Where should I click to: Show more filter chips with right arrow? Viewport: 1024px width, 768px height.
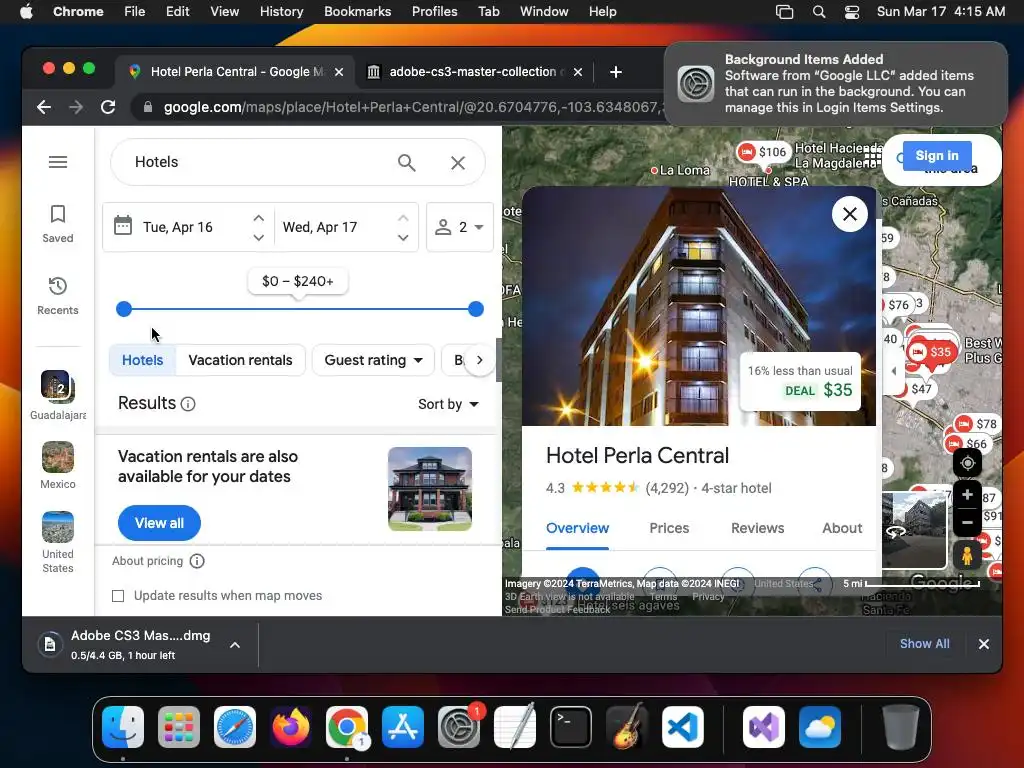[x=479, y=360]
